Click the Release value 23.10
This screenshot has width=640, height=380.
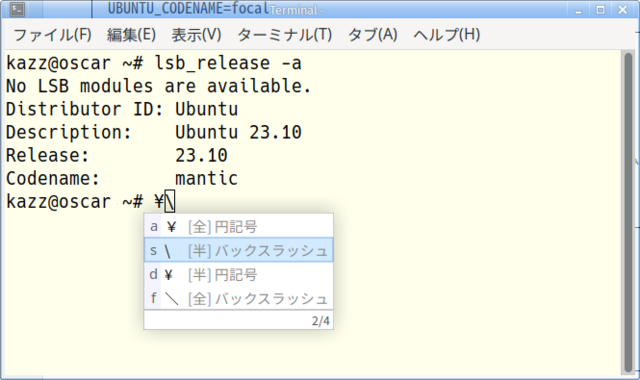coord(202,156)
